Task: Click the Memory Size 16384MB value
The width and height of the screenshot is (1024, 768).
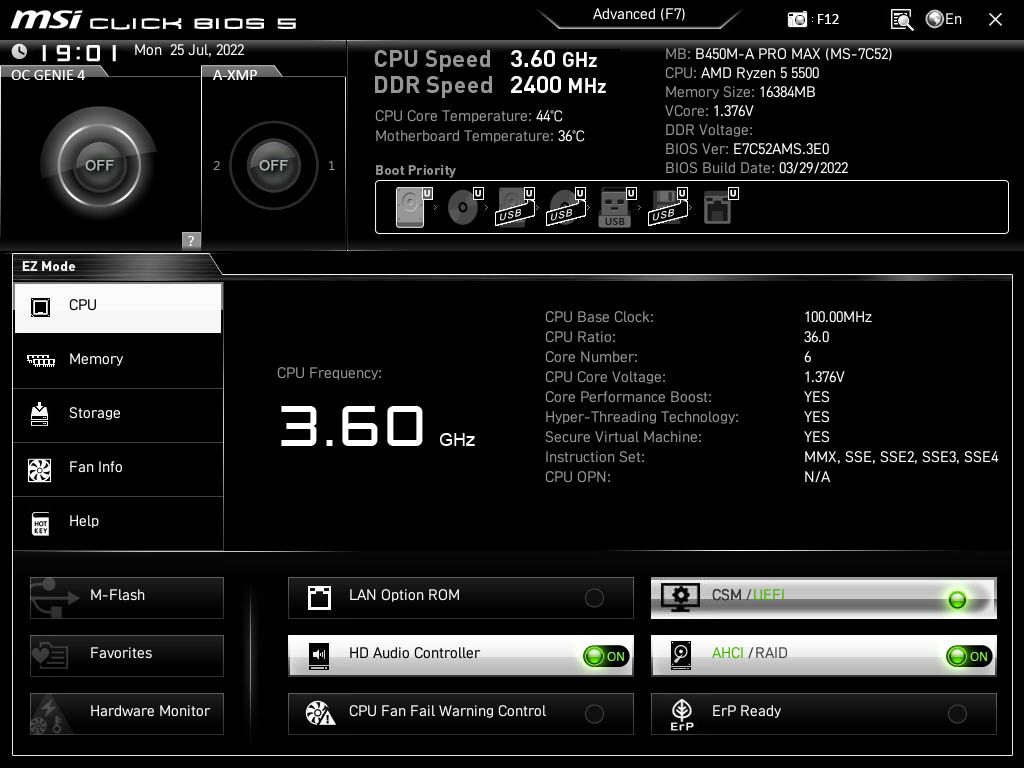Action: click(787, 92)
